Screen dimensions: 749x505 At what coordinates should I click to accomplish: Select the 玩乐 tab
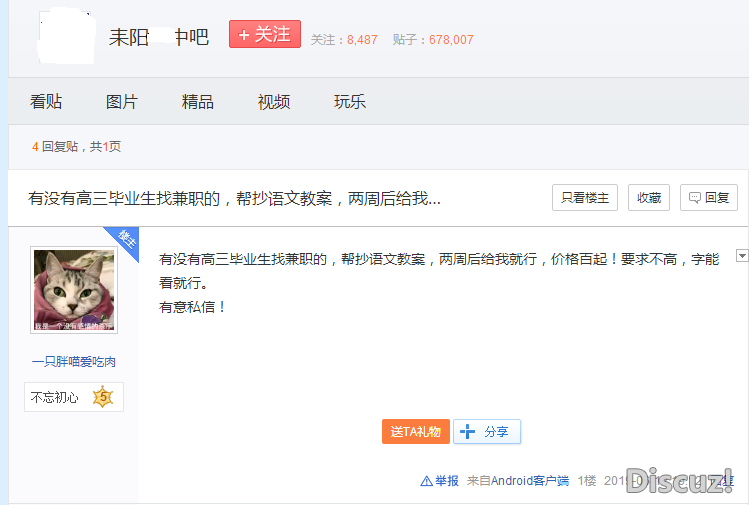click(x=350, y=102)
